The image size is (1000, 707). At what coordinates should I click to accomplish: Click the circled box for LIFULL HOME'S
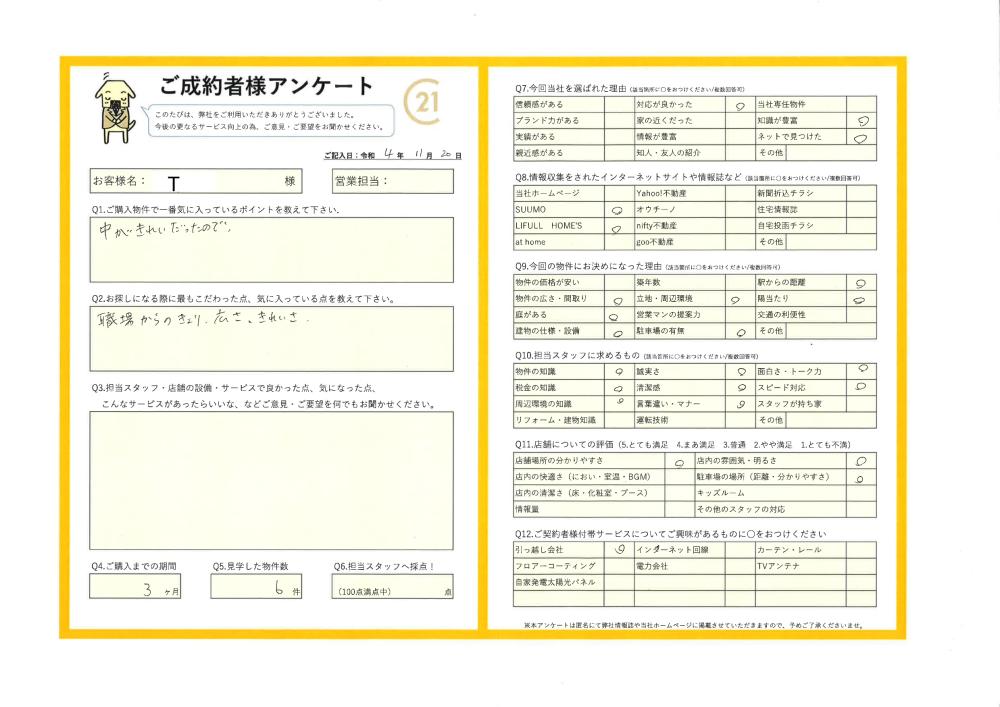(619, 226)
